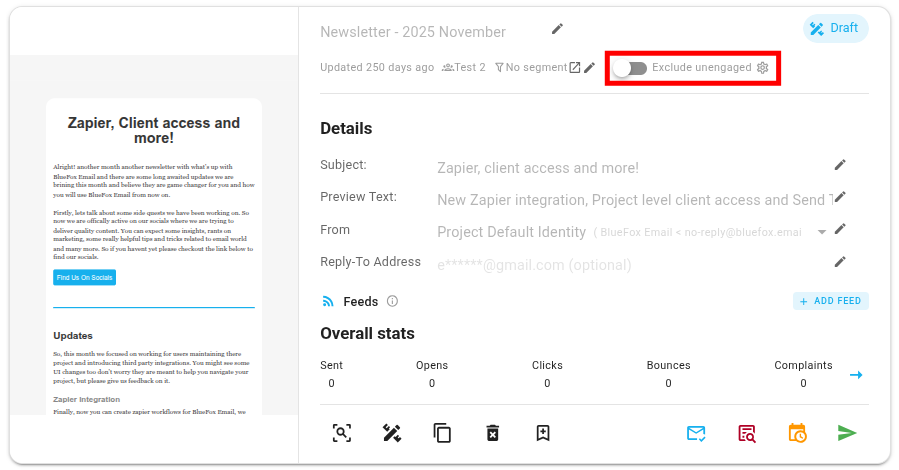The width and height of the screenshot is (899, 470).
Task: Click Find Us On Socials button in preview
Action: click(x=84, y=277)
